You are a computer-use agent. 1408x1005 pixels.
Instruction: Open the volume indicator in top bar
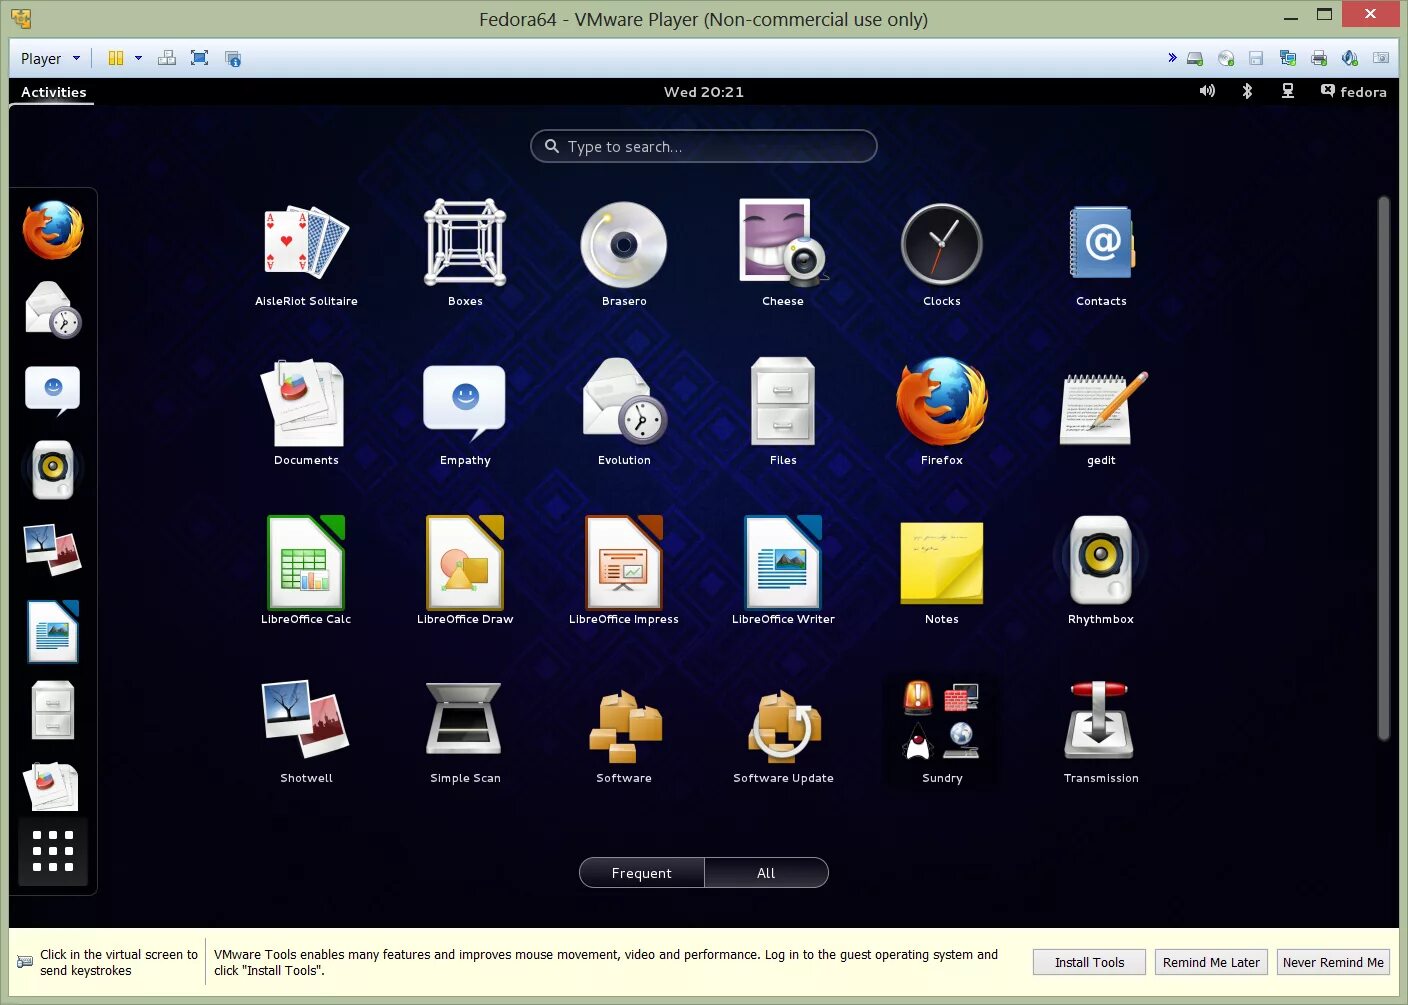point(1207,91)
